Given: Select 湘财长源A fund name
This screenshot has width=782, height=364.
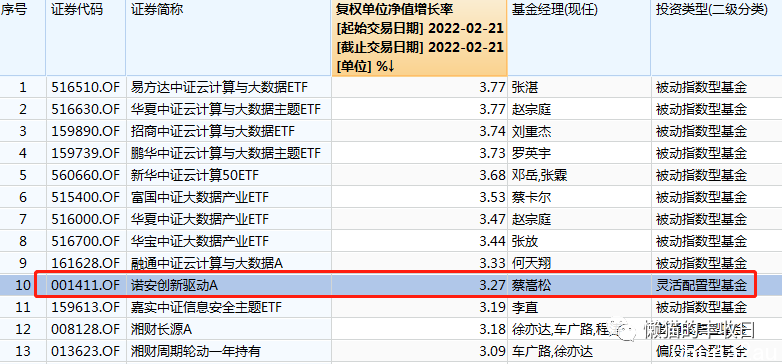Looking at the screenshot, I should coord(161,329).
